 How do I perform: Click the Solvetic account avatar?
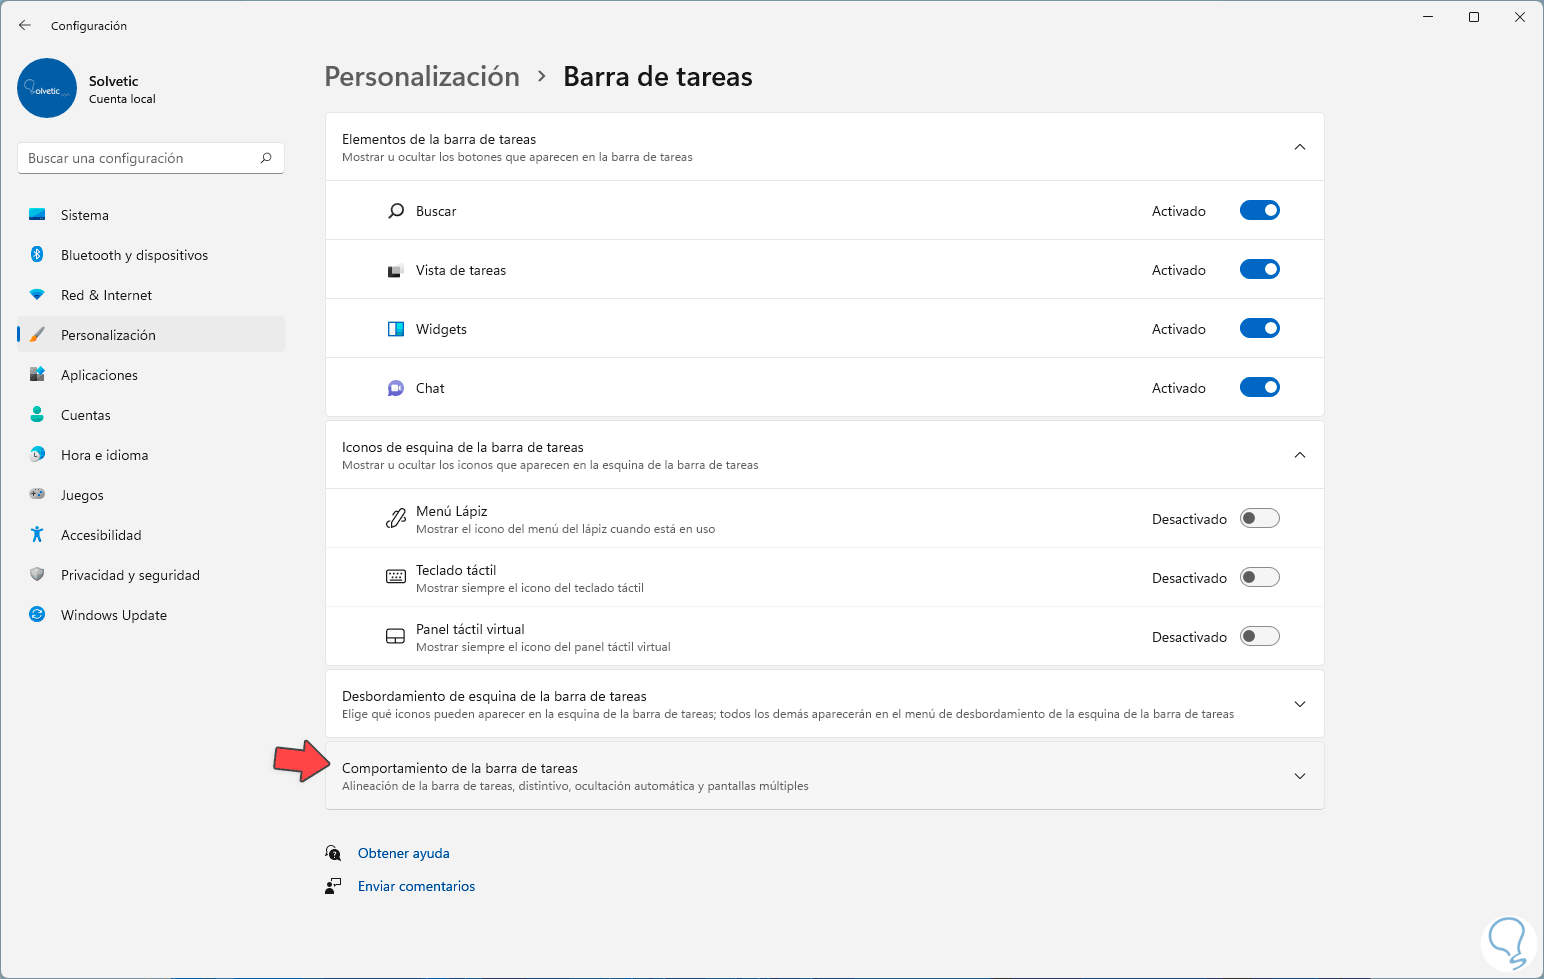[47, 88]
